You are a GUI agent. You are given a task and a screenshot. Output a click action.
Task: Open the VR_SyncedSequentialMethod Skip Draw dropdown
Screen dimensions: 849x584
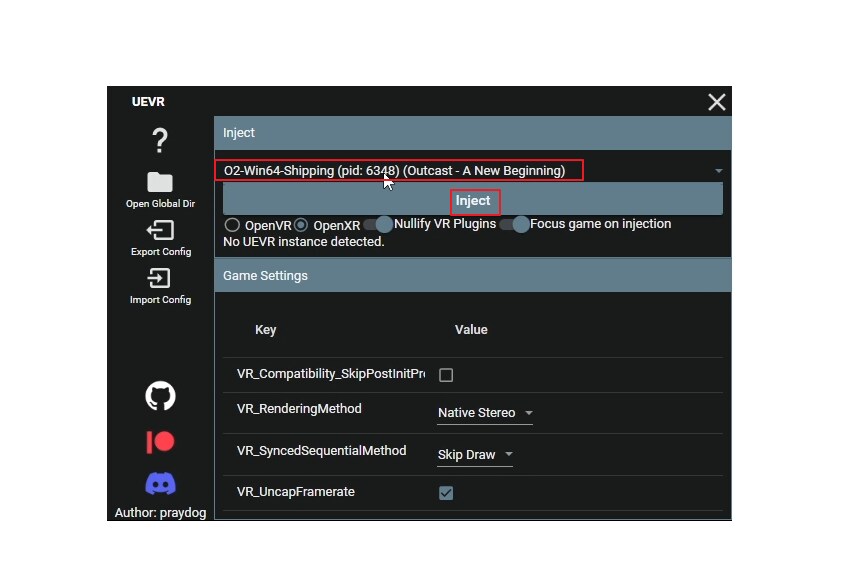point(473,454)
